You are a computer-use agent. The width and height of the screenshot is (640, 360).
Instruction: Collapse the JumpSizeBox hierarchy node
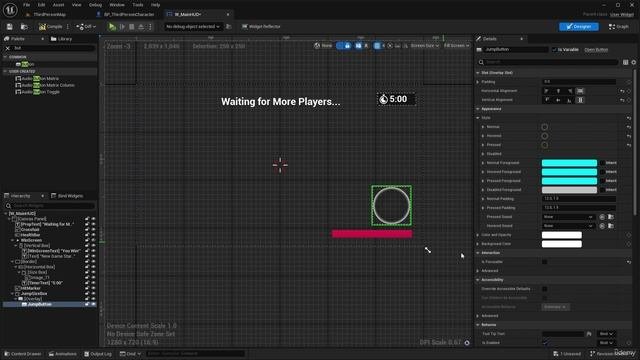click(13, 293)
